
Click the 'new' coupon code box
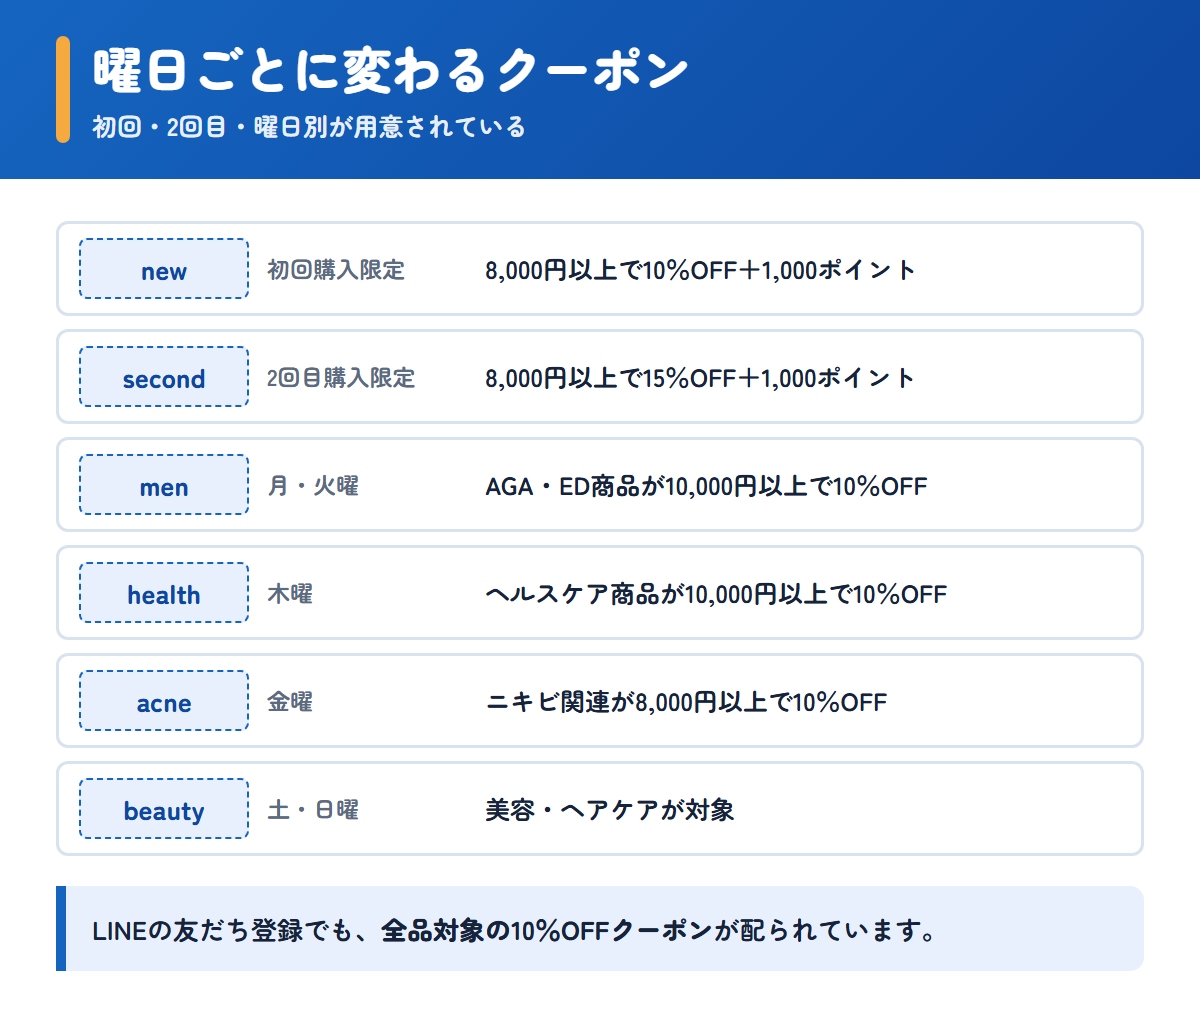point(164,268)
